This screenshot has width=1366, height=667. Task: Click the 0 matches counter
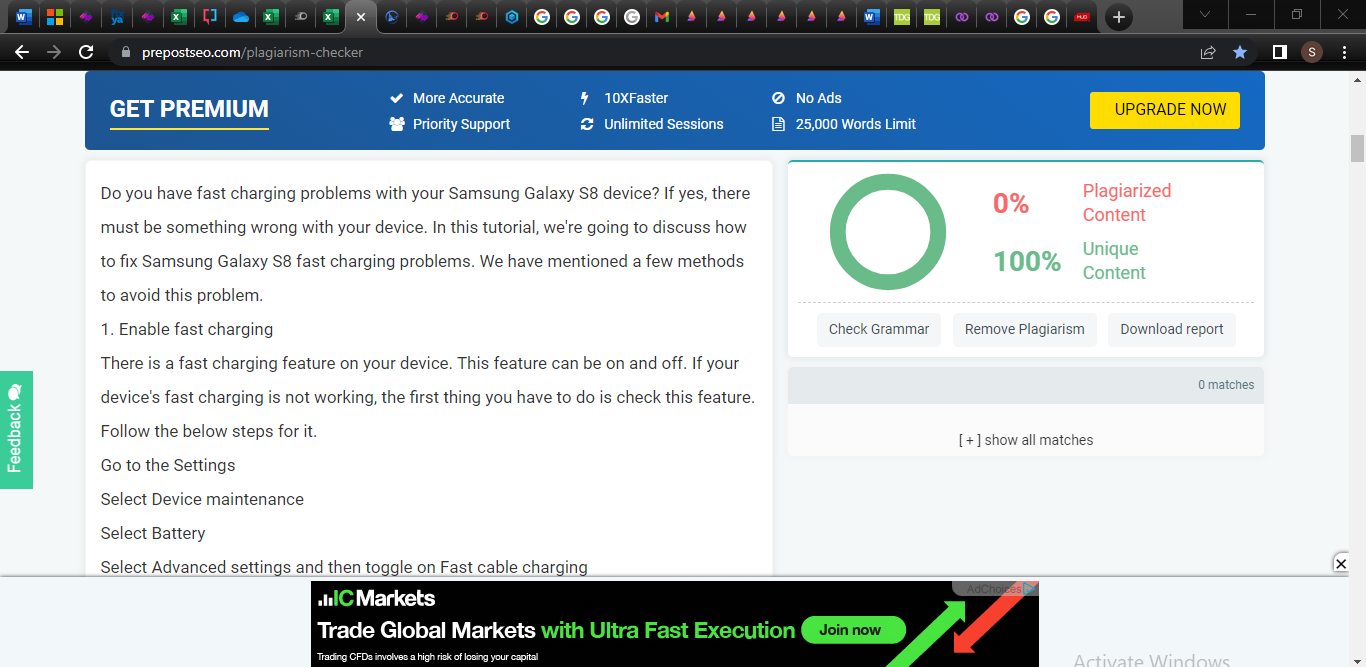click(x=1226, y=385)
